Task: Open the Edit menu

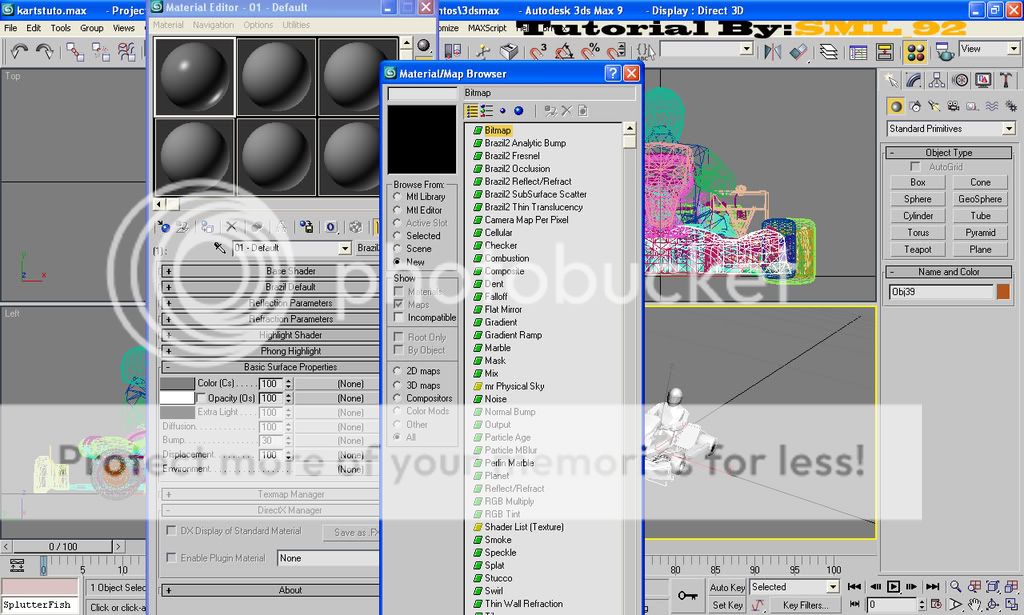Action: pos(33,28)
